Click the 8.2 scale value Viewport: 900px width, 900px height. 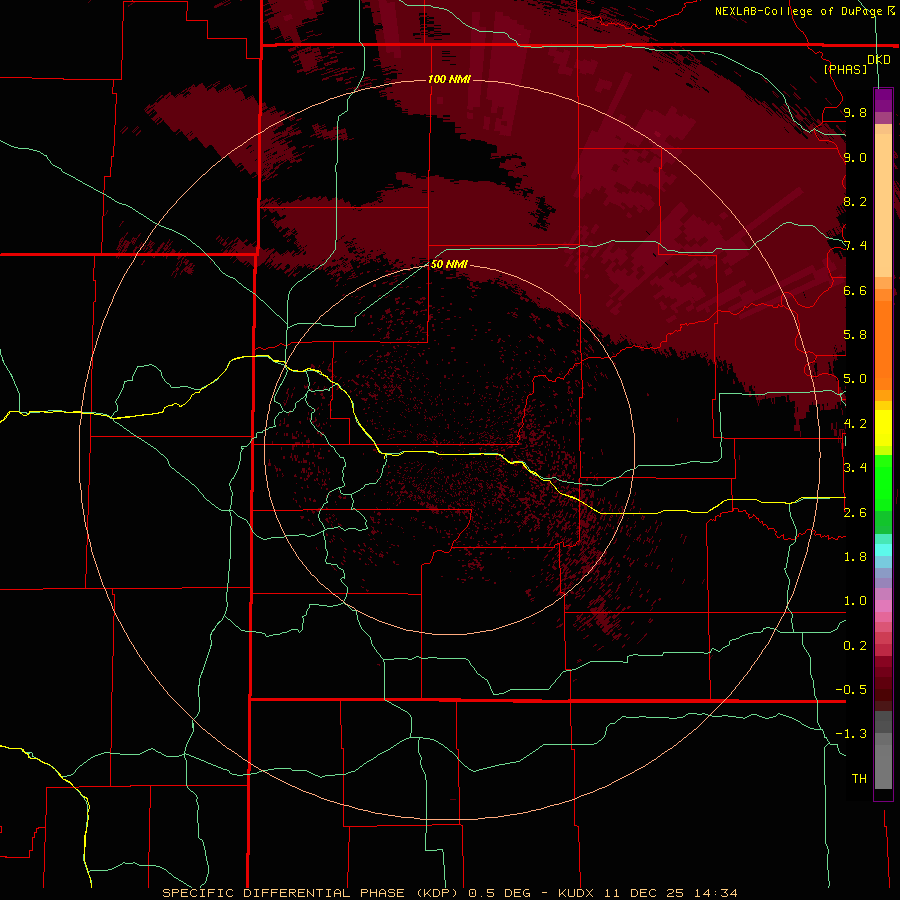click(855, 202)
